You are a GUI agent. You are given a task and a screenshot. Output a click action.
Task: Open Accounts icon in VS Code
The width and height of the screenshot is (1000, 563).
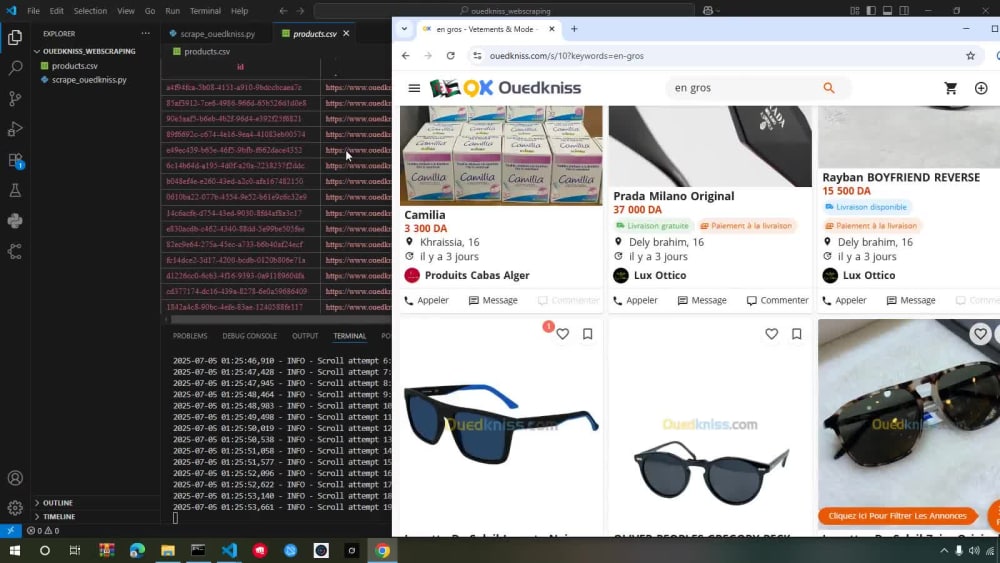(15, 478)
